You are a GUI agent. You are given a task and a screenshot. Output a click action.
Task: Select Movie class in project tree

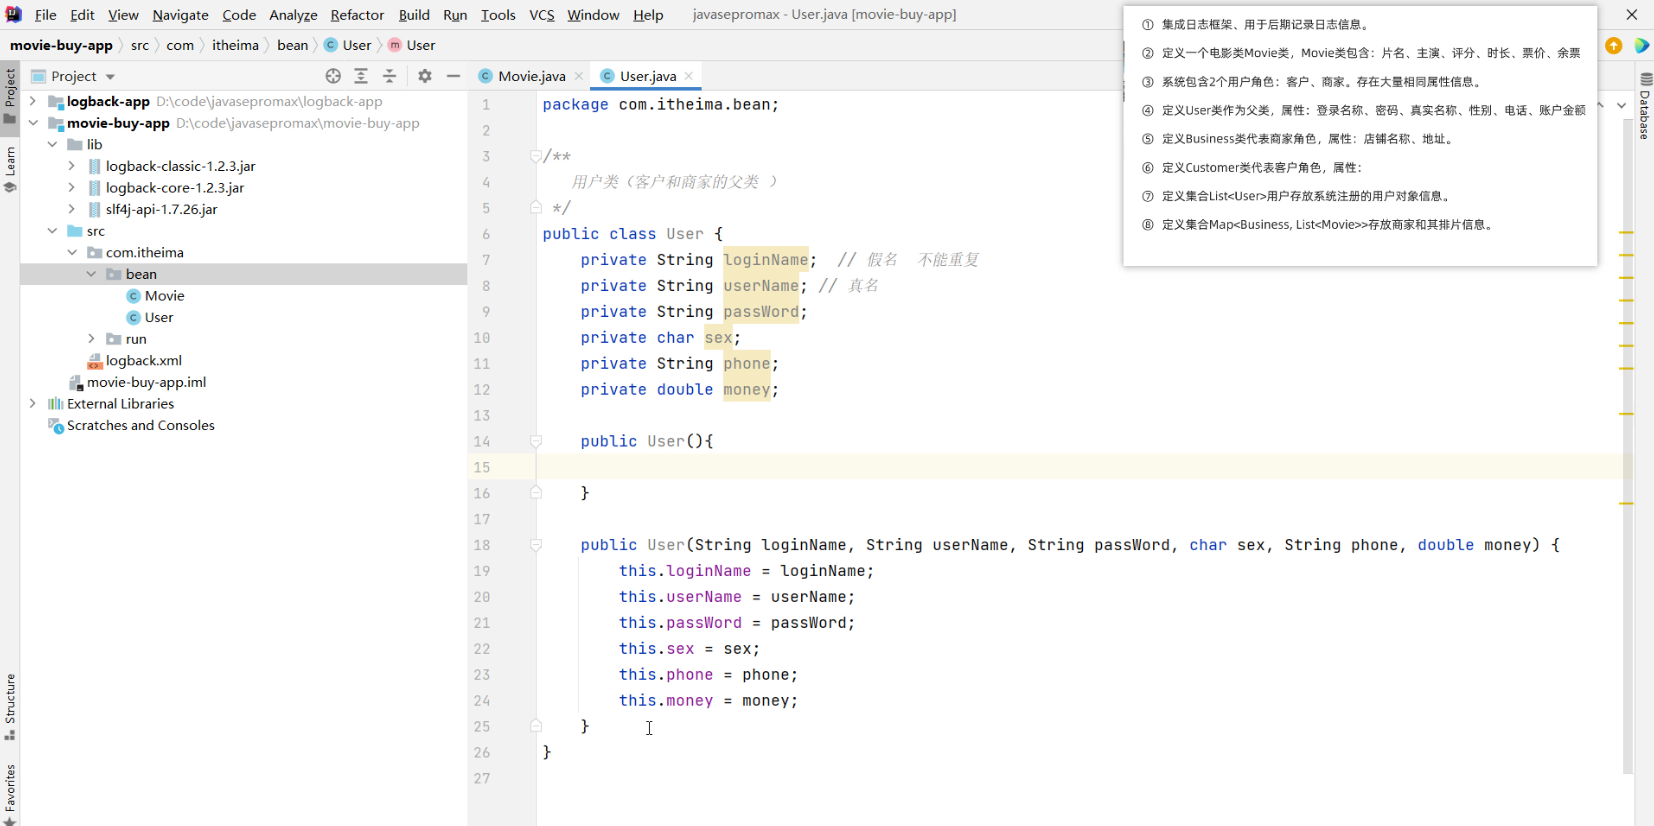[x=164, y=296]
